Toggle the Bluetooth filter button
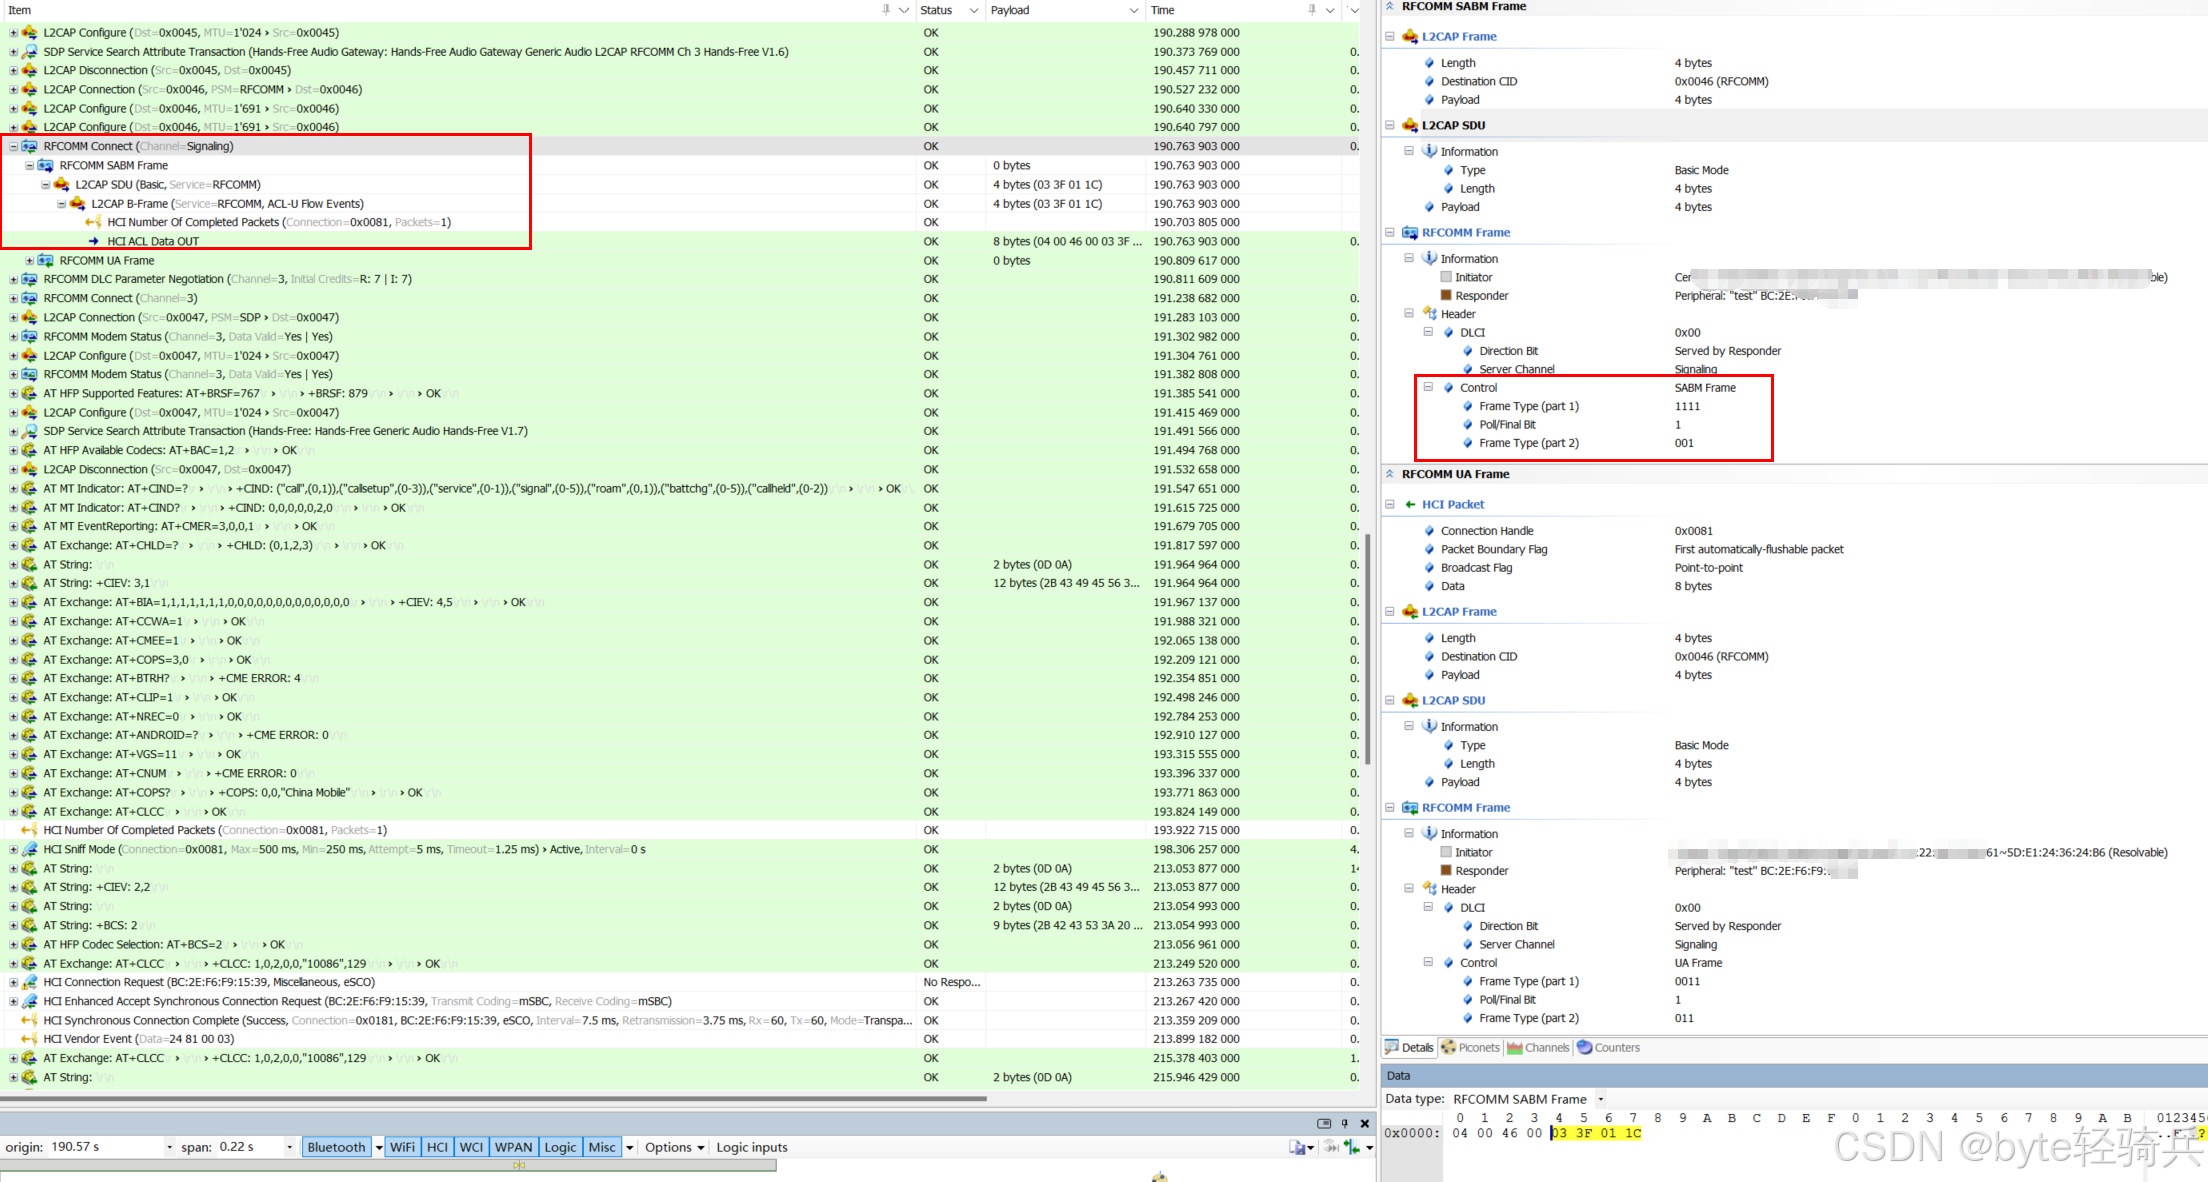This screenshot has width=2208, height=1182. [x=336, y=1147]
